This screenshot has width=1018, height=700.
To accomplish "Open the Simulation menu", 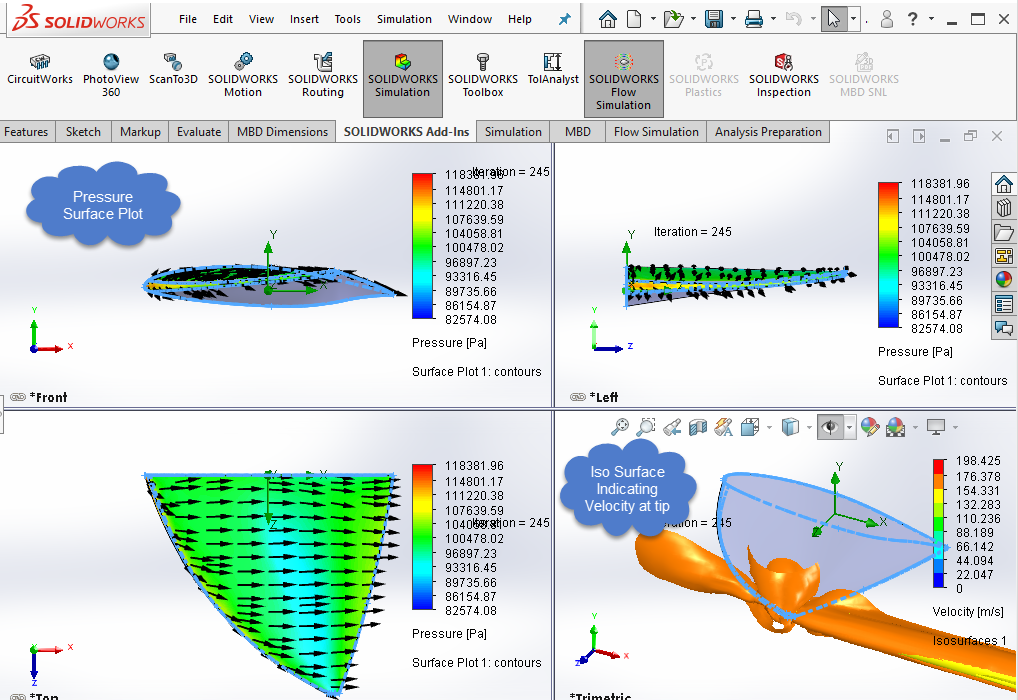I will (404, 18).
